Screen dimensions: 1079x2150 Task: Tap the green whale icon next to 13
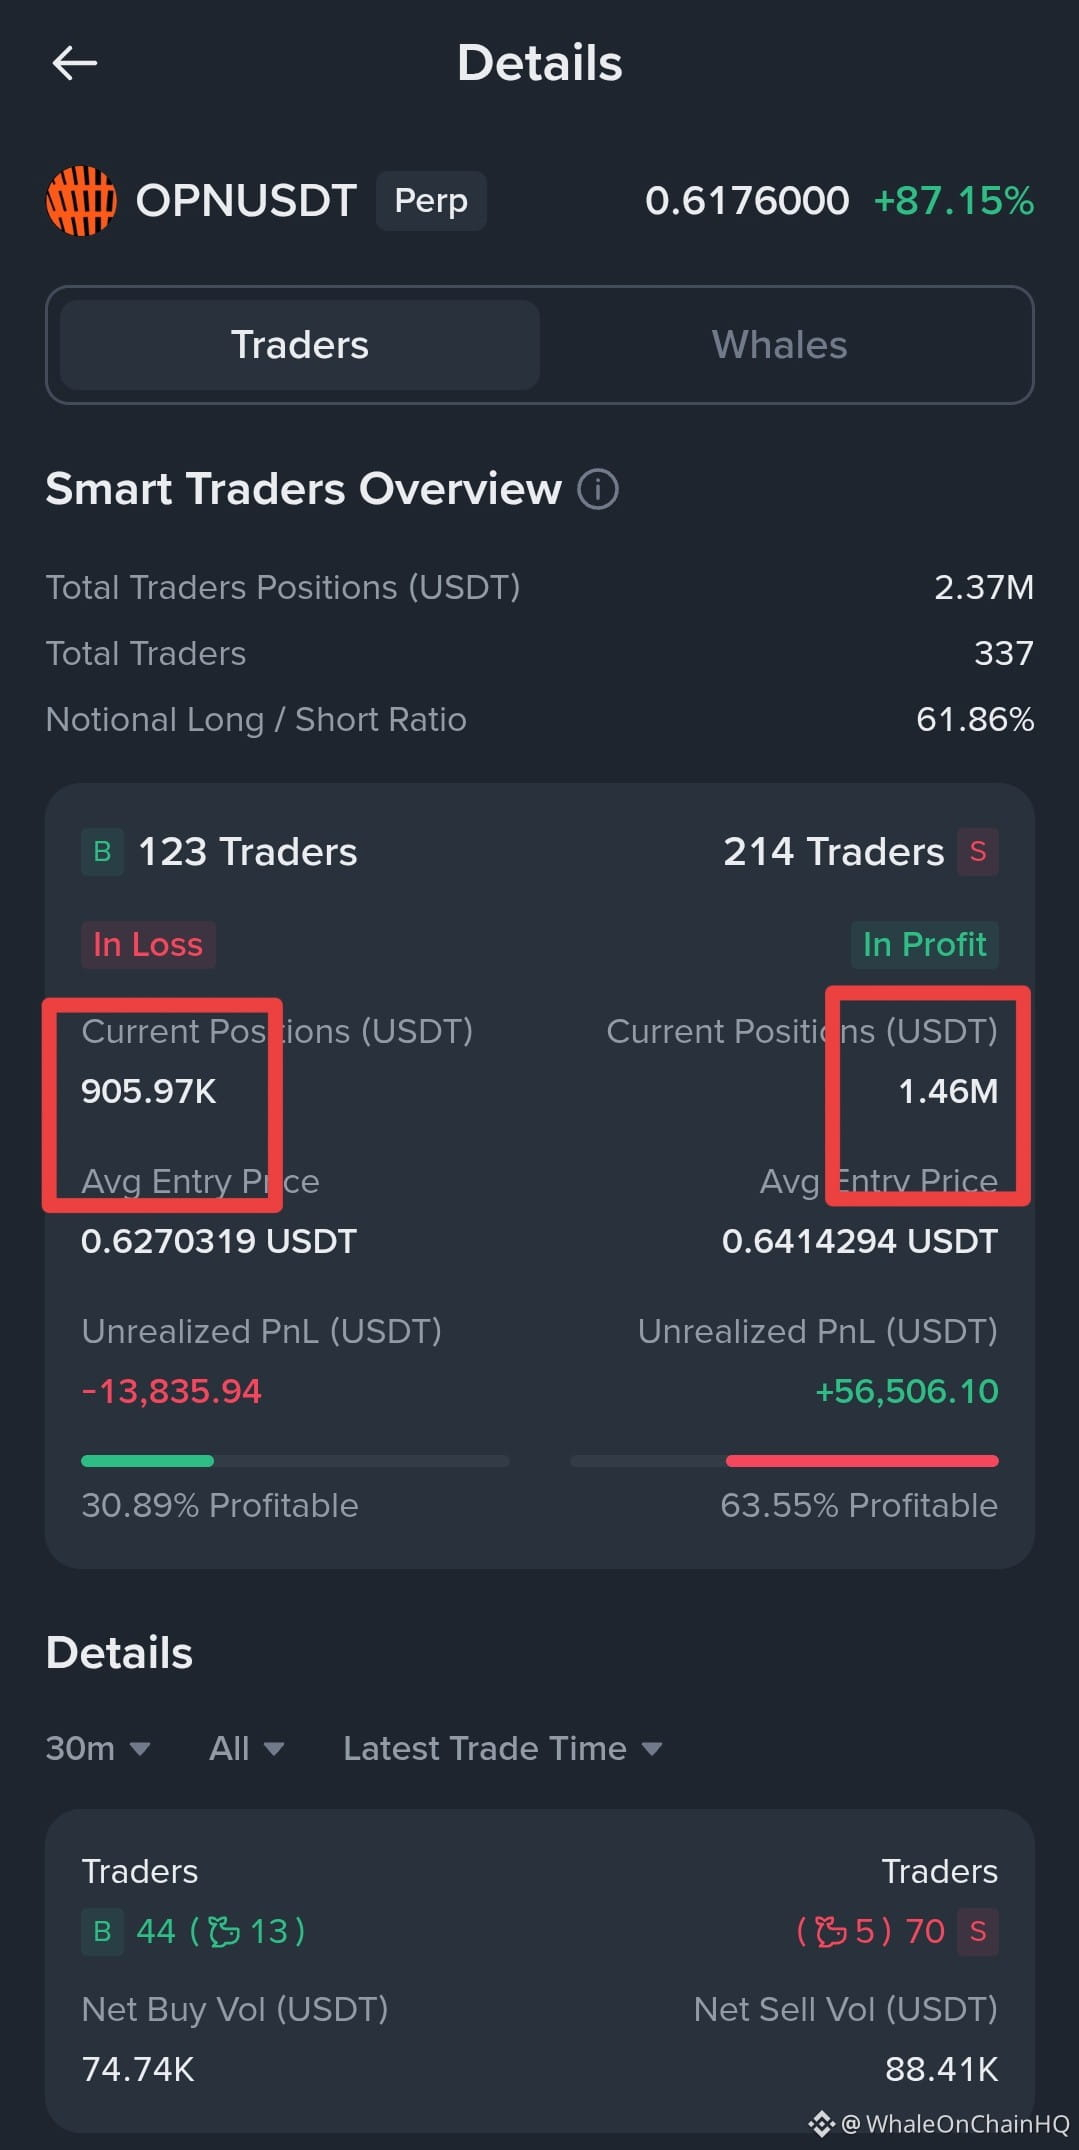point(224,1931)
